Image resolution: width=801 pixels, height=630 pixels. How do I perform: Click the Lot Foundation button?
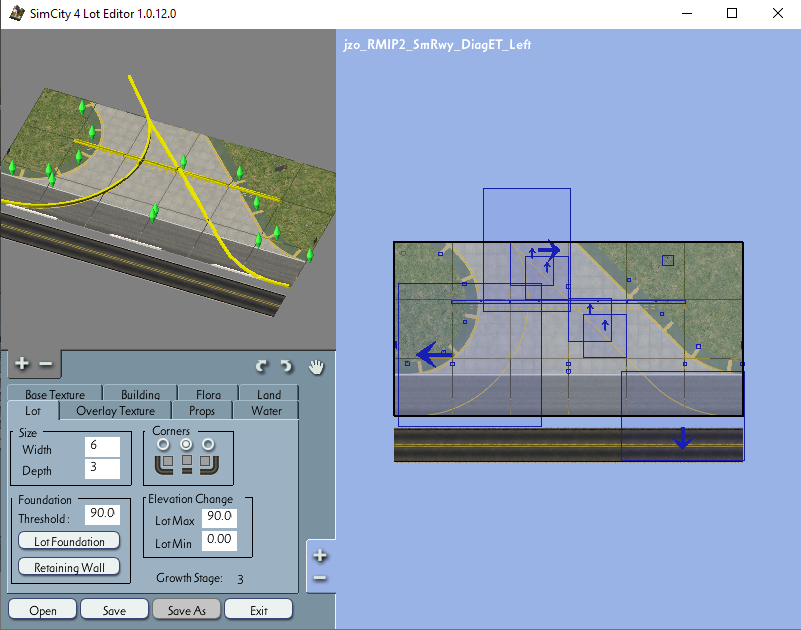(69, 541)
